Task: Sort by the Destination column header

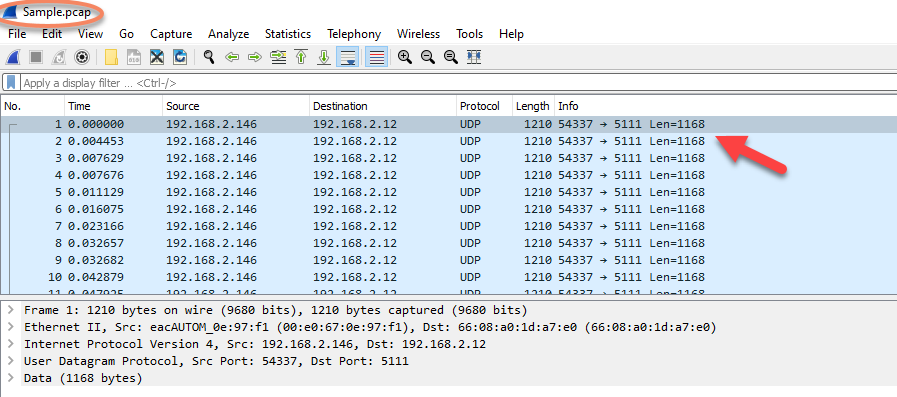Action: tap(383, 106)
